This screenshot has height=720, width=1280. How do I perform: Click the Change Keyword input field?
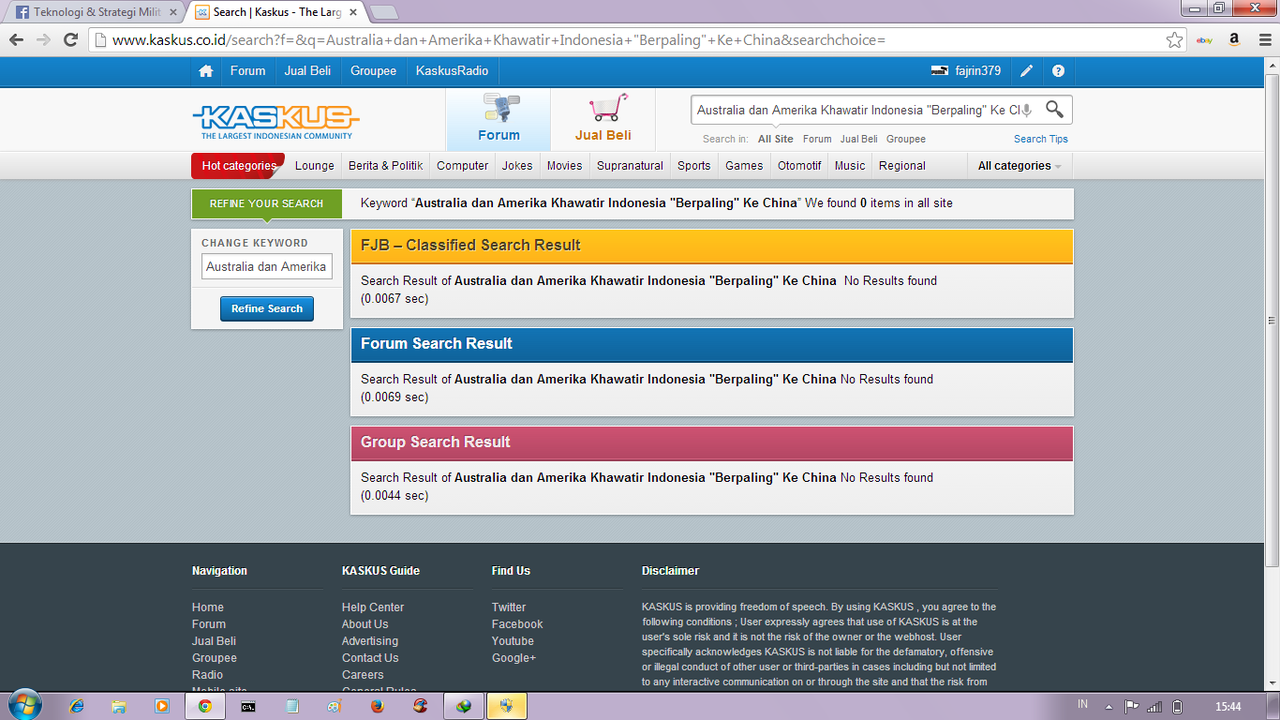pyautogui.click(x=267, y=267)
